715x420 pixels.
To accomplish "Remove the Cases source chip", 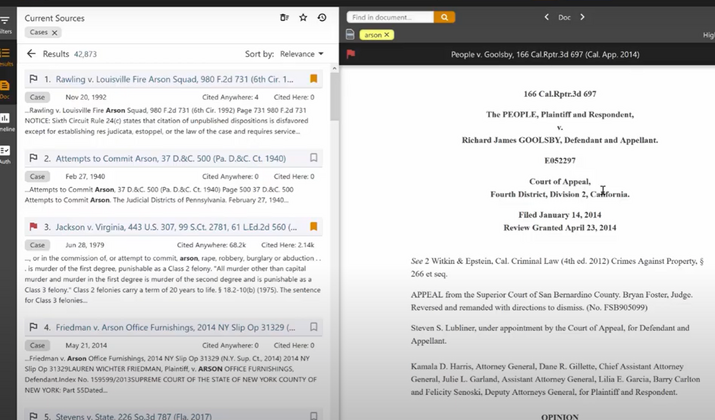I will pos(54,32).
